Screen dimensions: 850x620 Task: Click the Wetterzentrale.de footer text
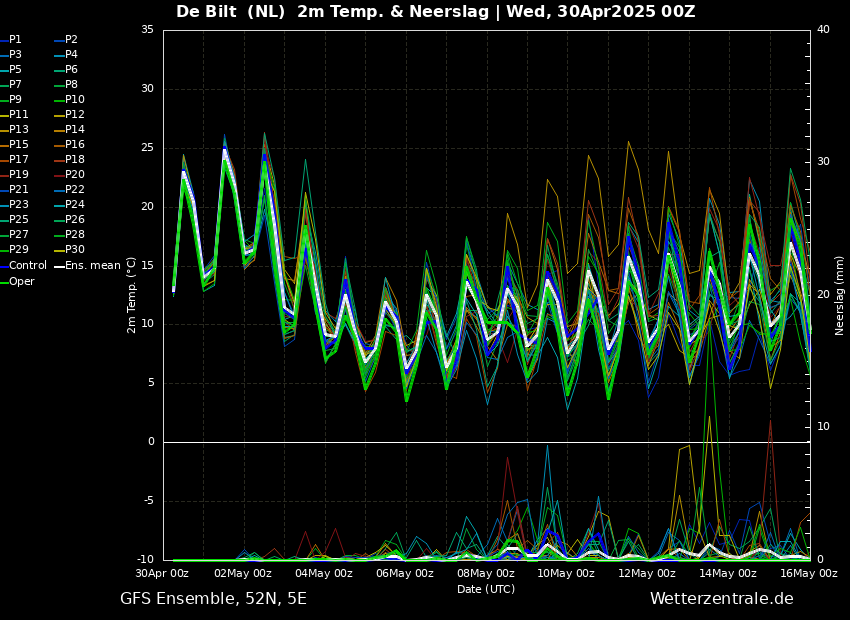tap(721, 599)
